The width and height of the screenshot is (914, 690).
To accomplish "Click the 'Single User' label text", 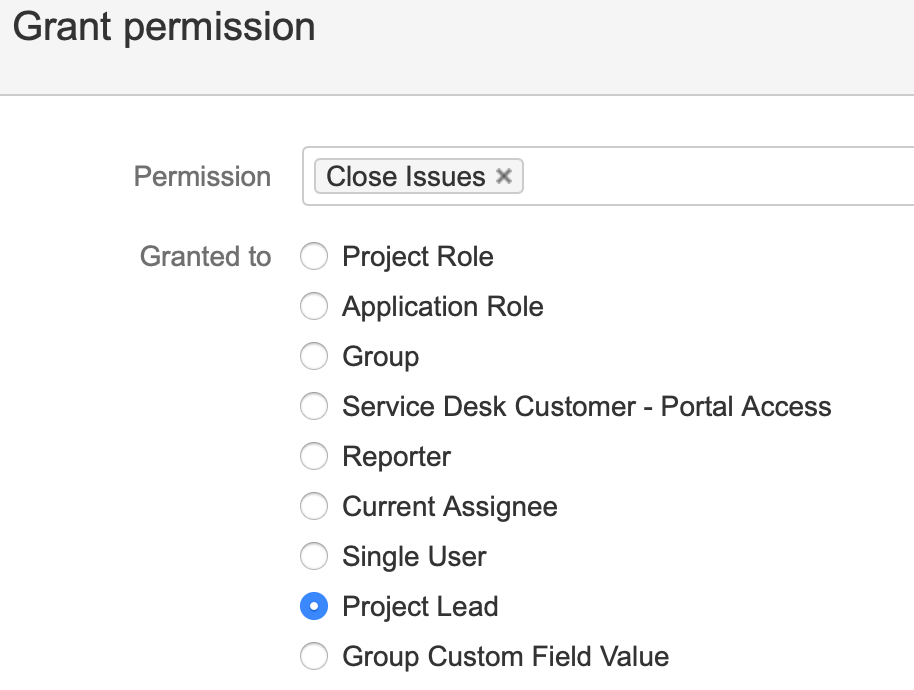I will coord(414,557).
